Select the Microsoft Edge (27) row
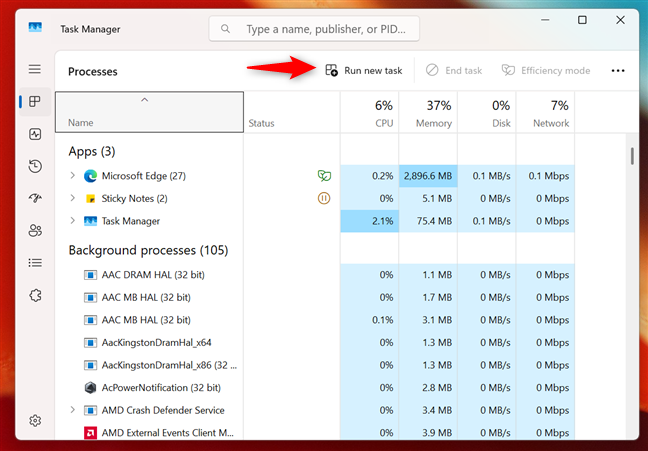The image size is (648, 451). click(315, 176)
